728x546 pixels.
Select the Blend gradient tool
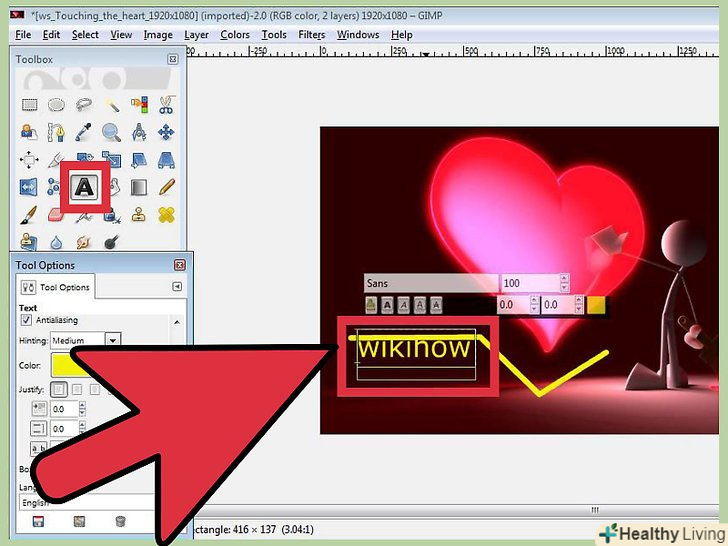(x=139, y=187)
